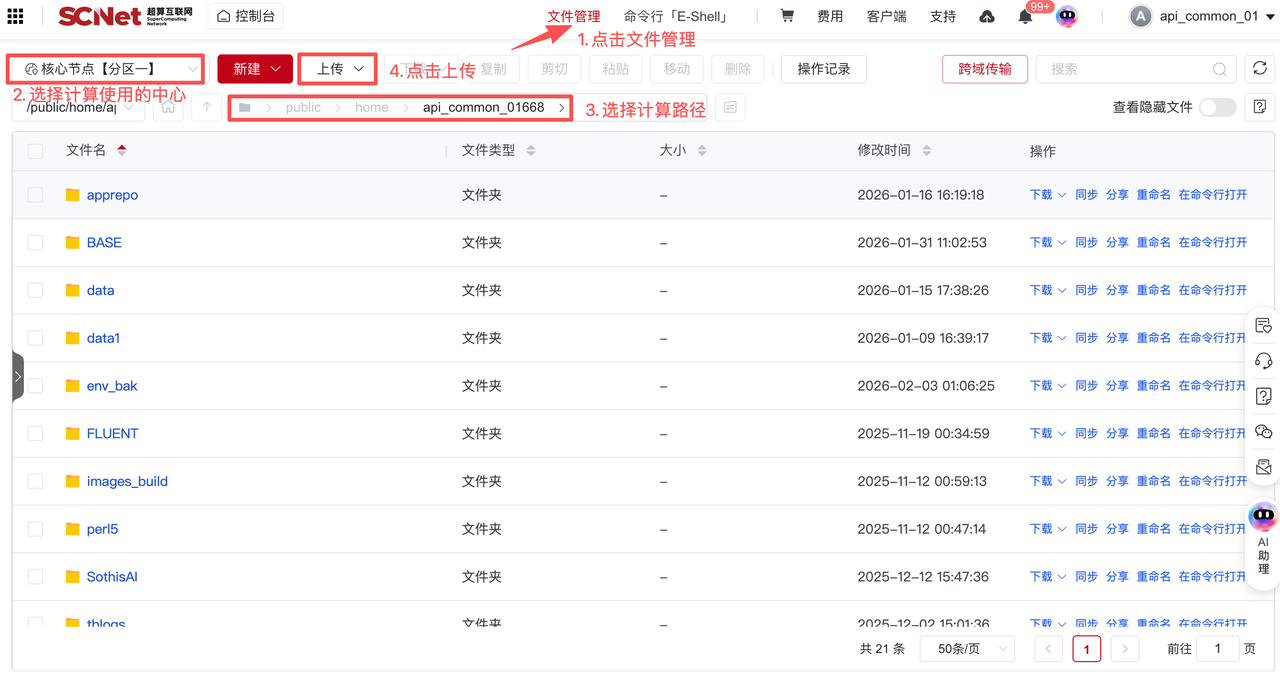Click the go-to page number field
Screen dimensions: 1280x675
coord(1217,649)
